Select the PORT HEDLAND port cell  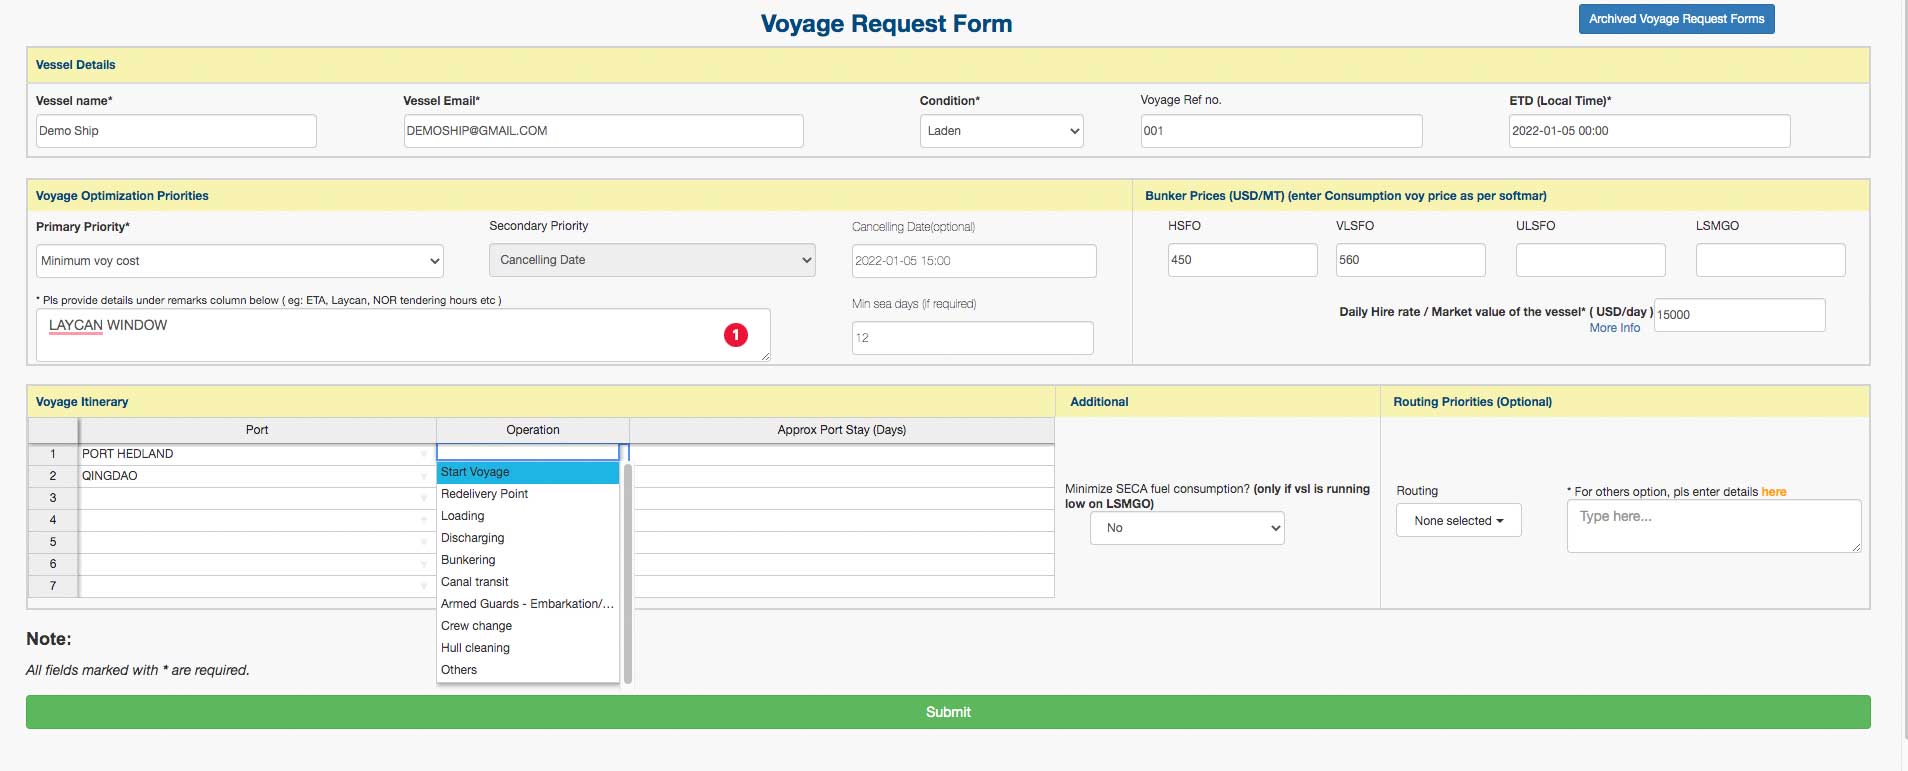pyautogui.click(x=256, y=454)
